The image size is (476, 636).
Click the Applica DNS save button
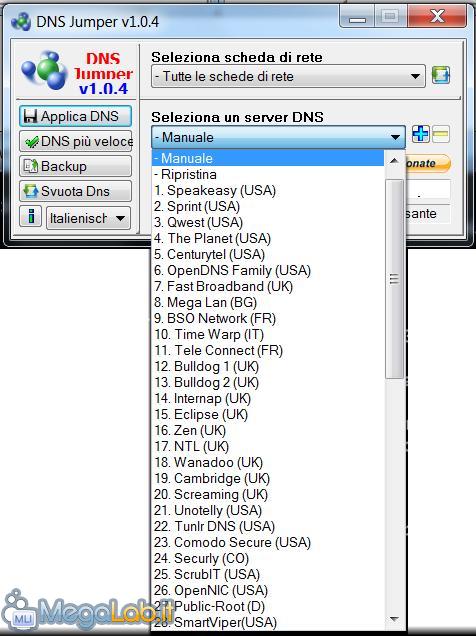[x=75, y=116]
